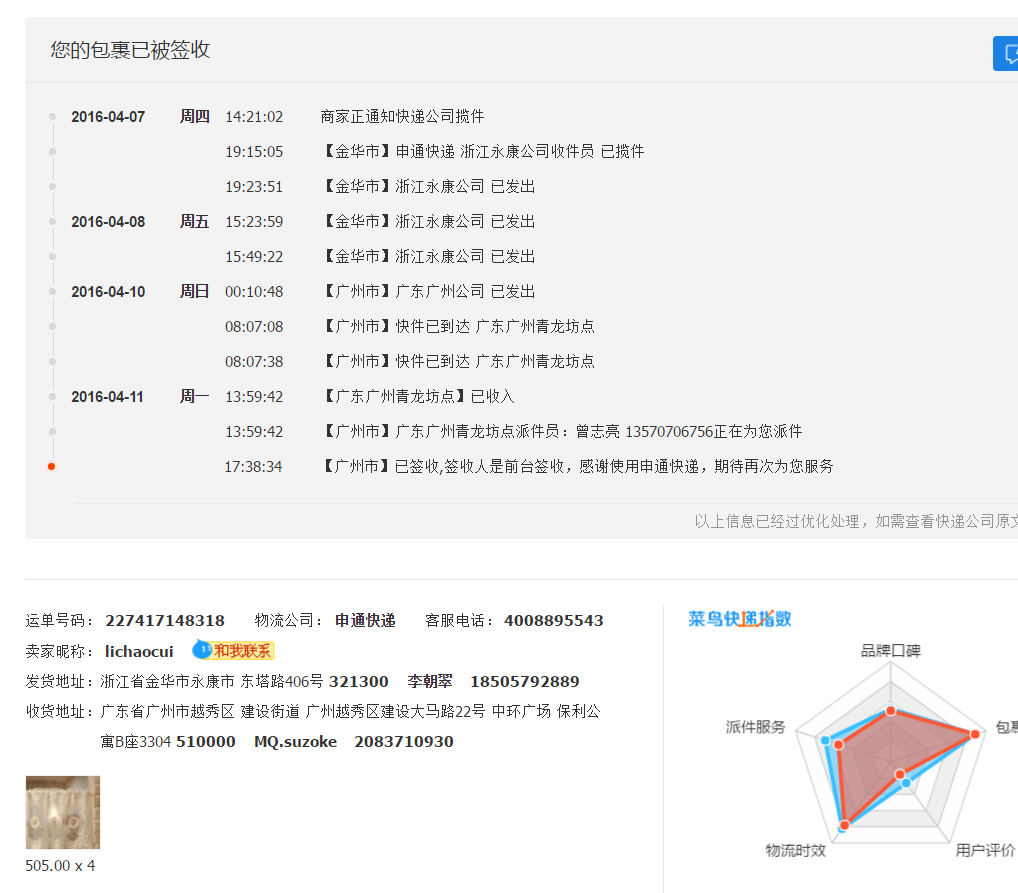Screen dimensions: 1018x893
Task: Click date 2016-04-08
Action: click(x=108, y=222)
